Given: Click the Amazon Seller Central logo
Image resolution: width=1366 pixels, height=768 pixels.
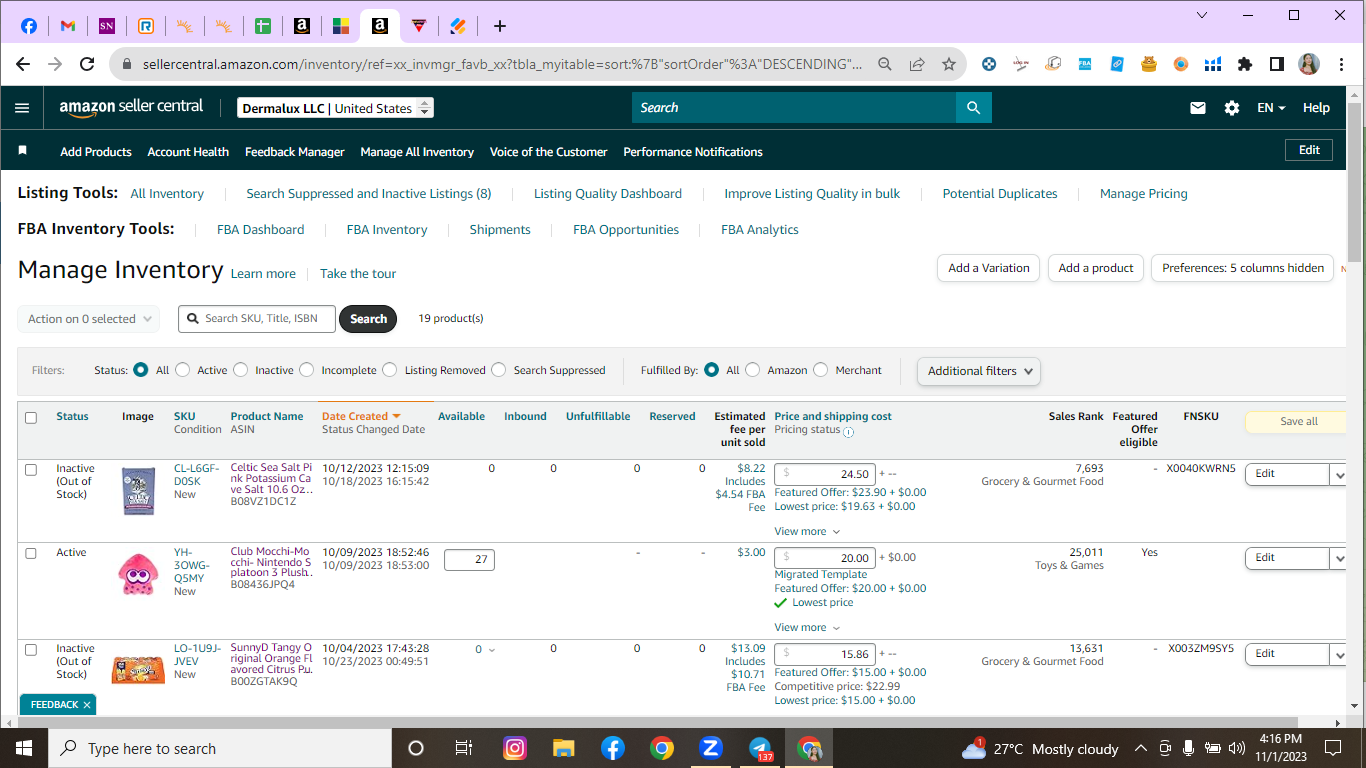Looking at the screenshot, I should tap(131, 107).
